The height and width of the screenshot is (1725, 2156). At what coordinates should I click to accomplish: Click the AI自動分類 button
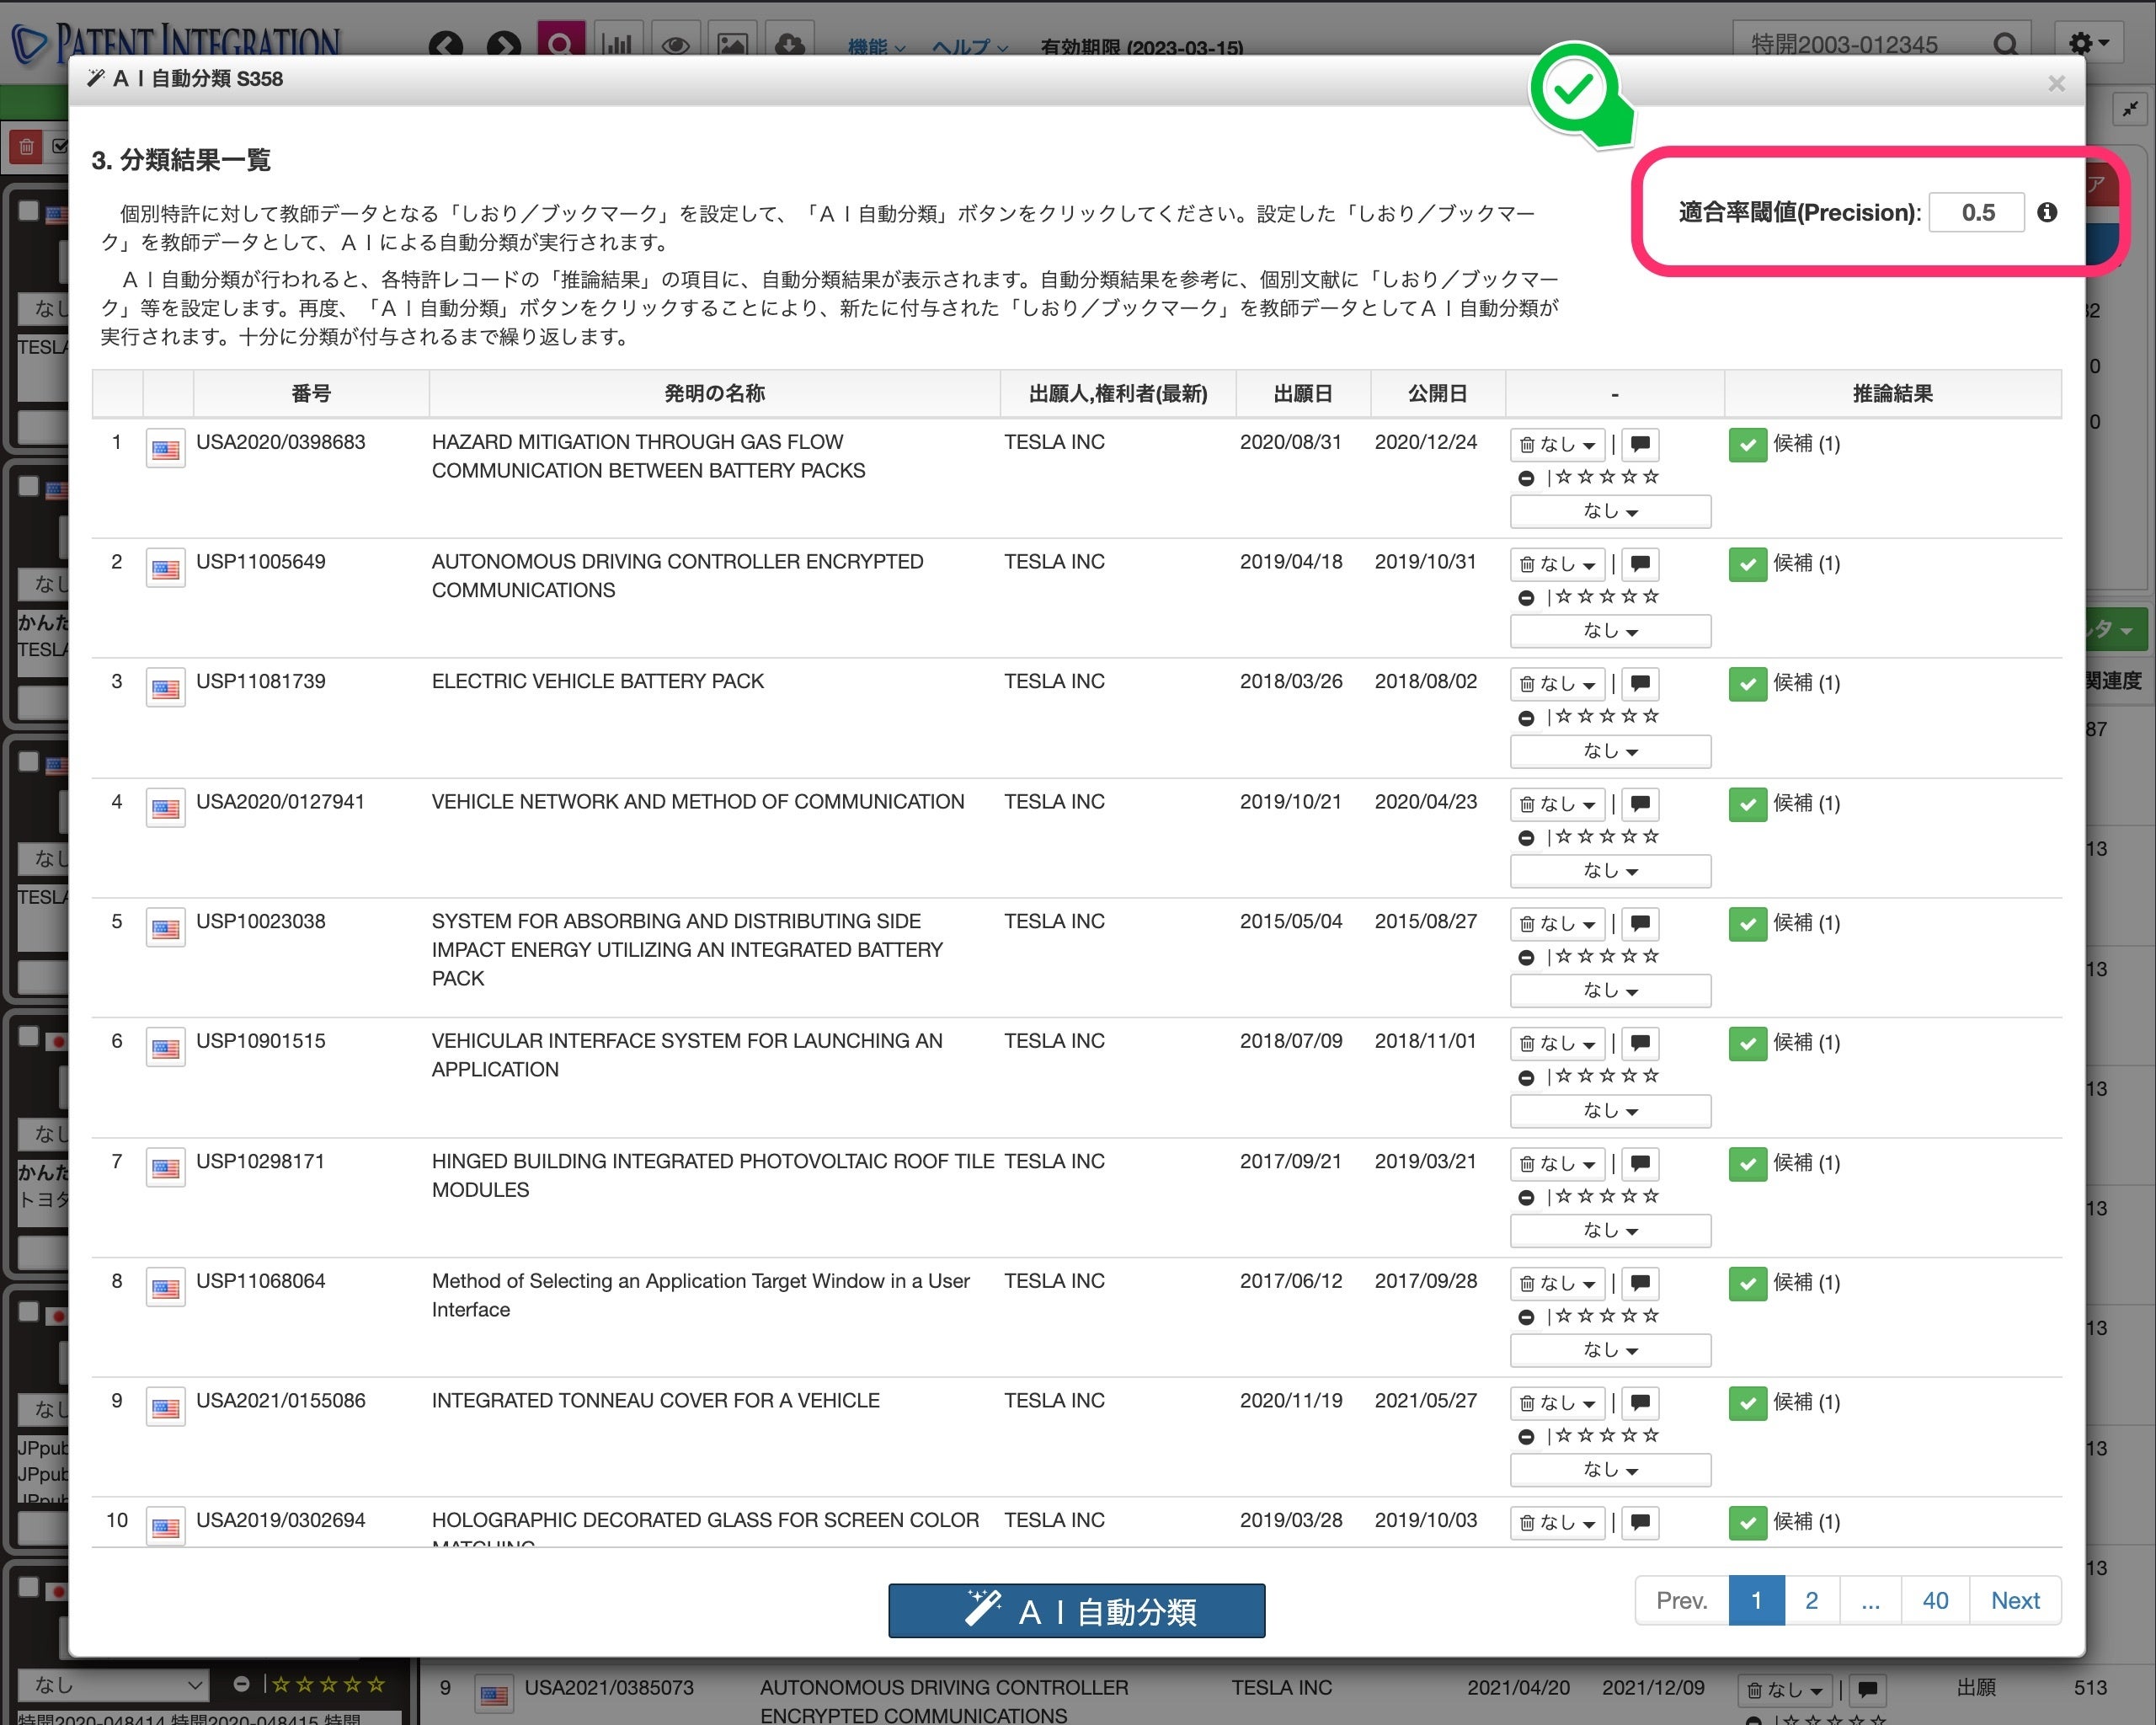[x=1076, y=1611]
